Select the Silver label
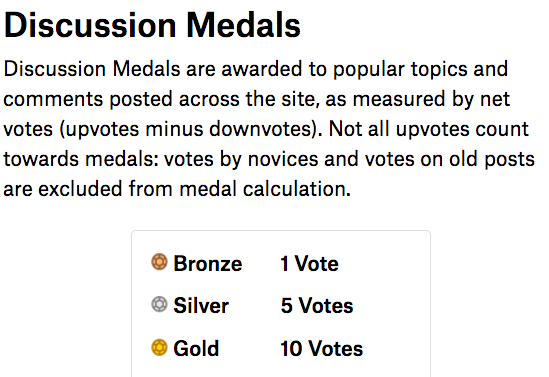This screenshot has height=377, width=549. (x=201, y=305)
